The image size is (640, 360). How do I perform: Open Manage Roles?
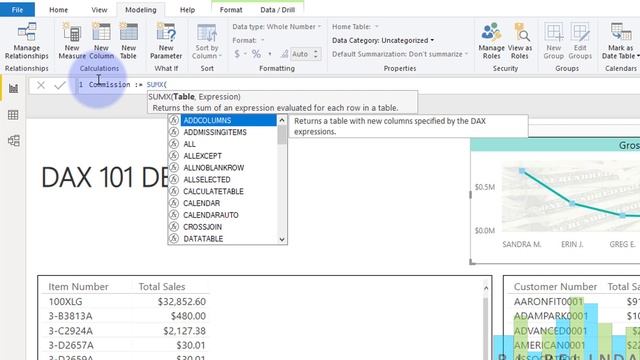point(491,41)
